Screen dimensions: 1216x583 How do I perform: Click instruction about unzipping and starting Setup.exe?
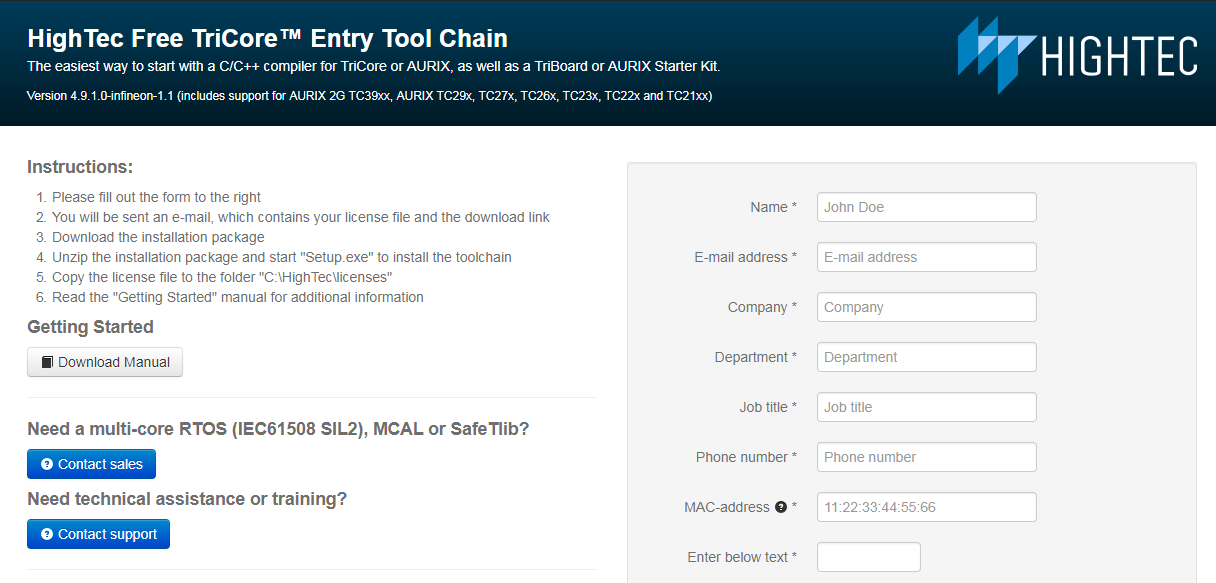click(x=282, y=257)
